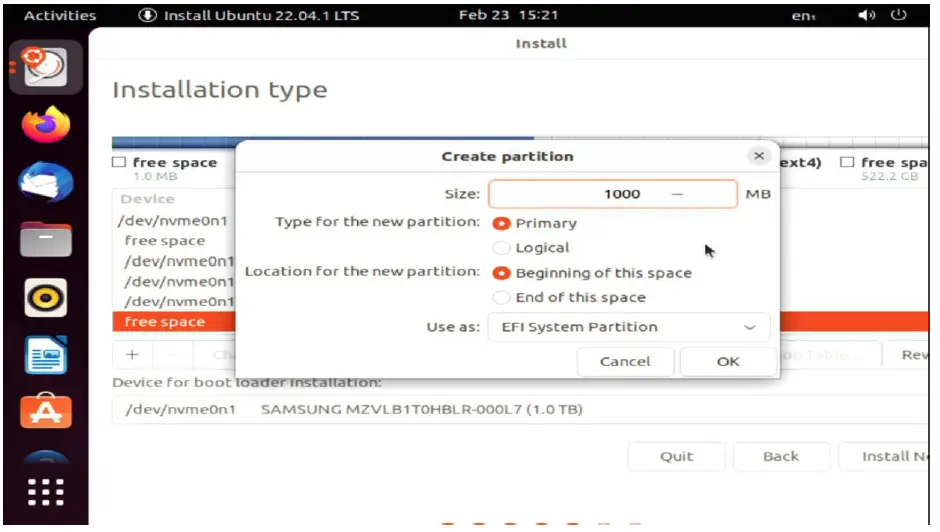Launch Rhythmbox music player from dock
Screen dimensions: 940x532
click(46, 297)
